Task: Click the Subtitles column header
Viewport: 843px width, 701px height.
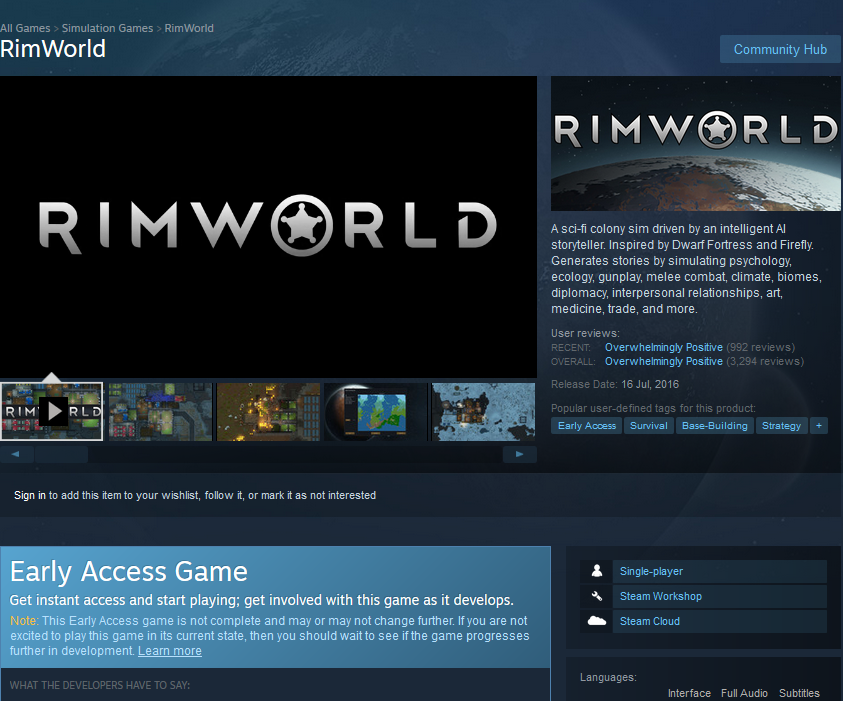Action: pos(799,693)
